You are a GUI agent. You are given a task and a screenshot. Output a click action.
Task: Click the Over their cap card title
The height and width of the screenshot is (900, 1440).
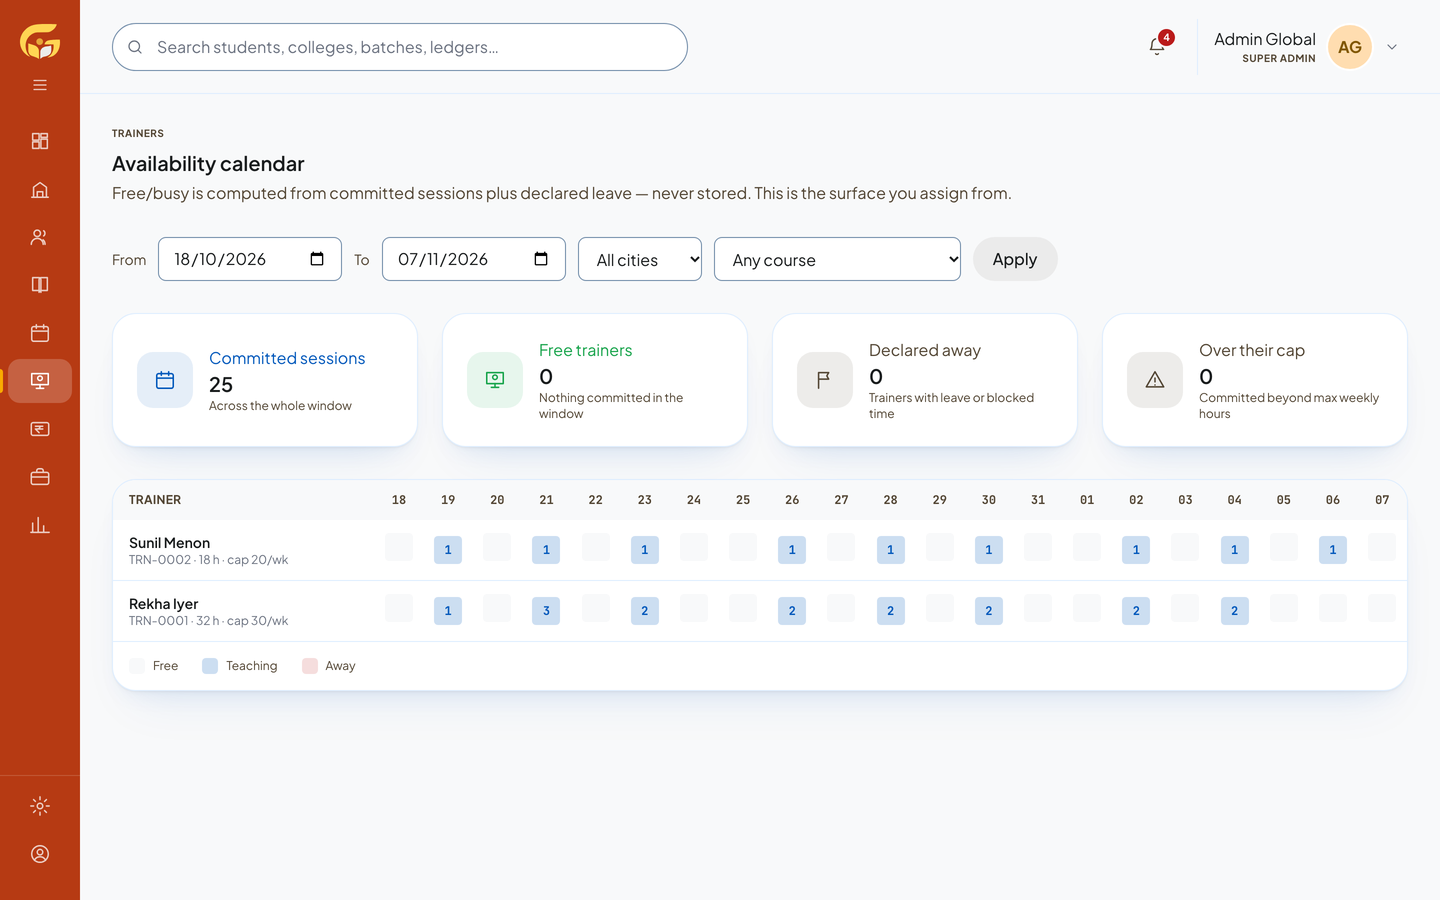(1252, 350)
